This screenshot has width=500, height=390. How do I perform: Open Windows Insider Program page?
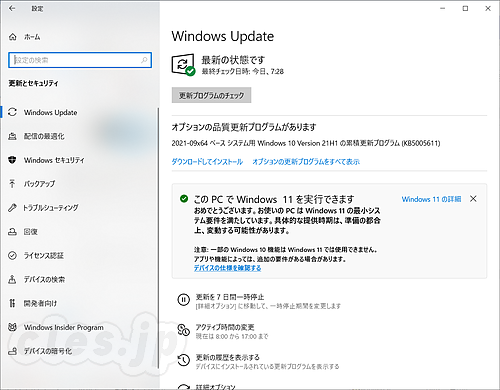pos(79,327)
